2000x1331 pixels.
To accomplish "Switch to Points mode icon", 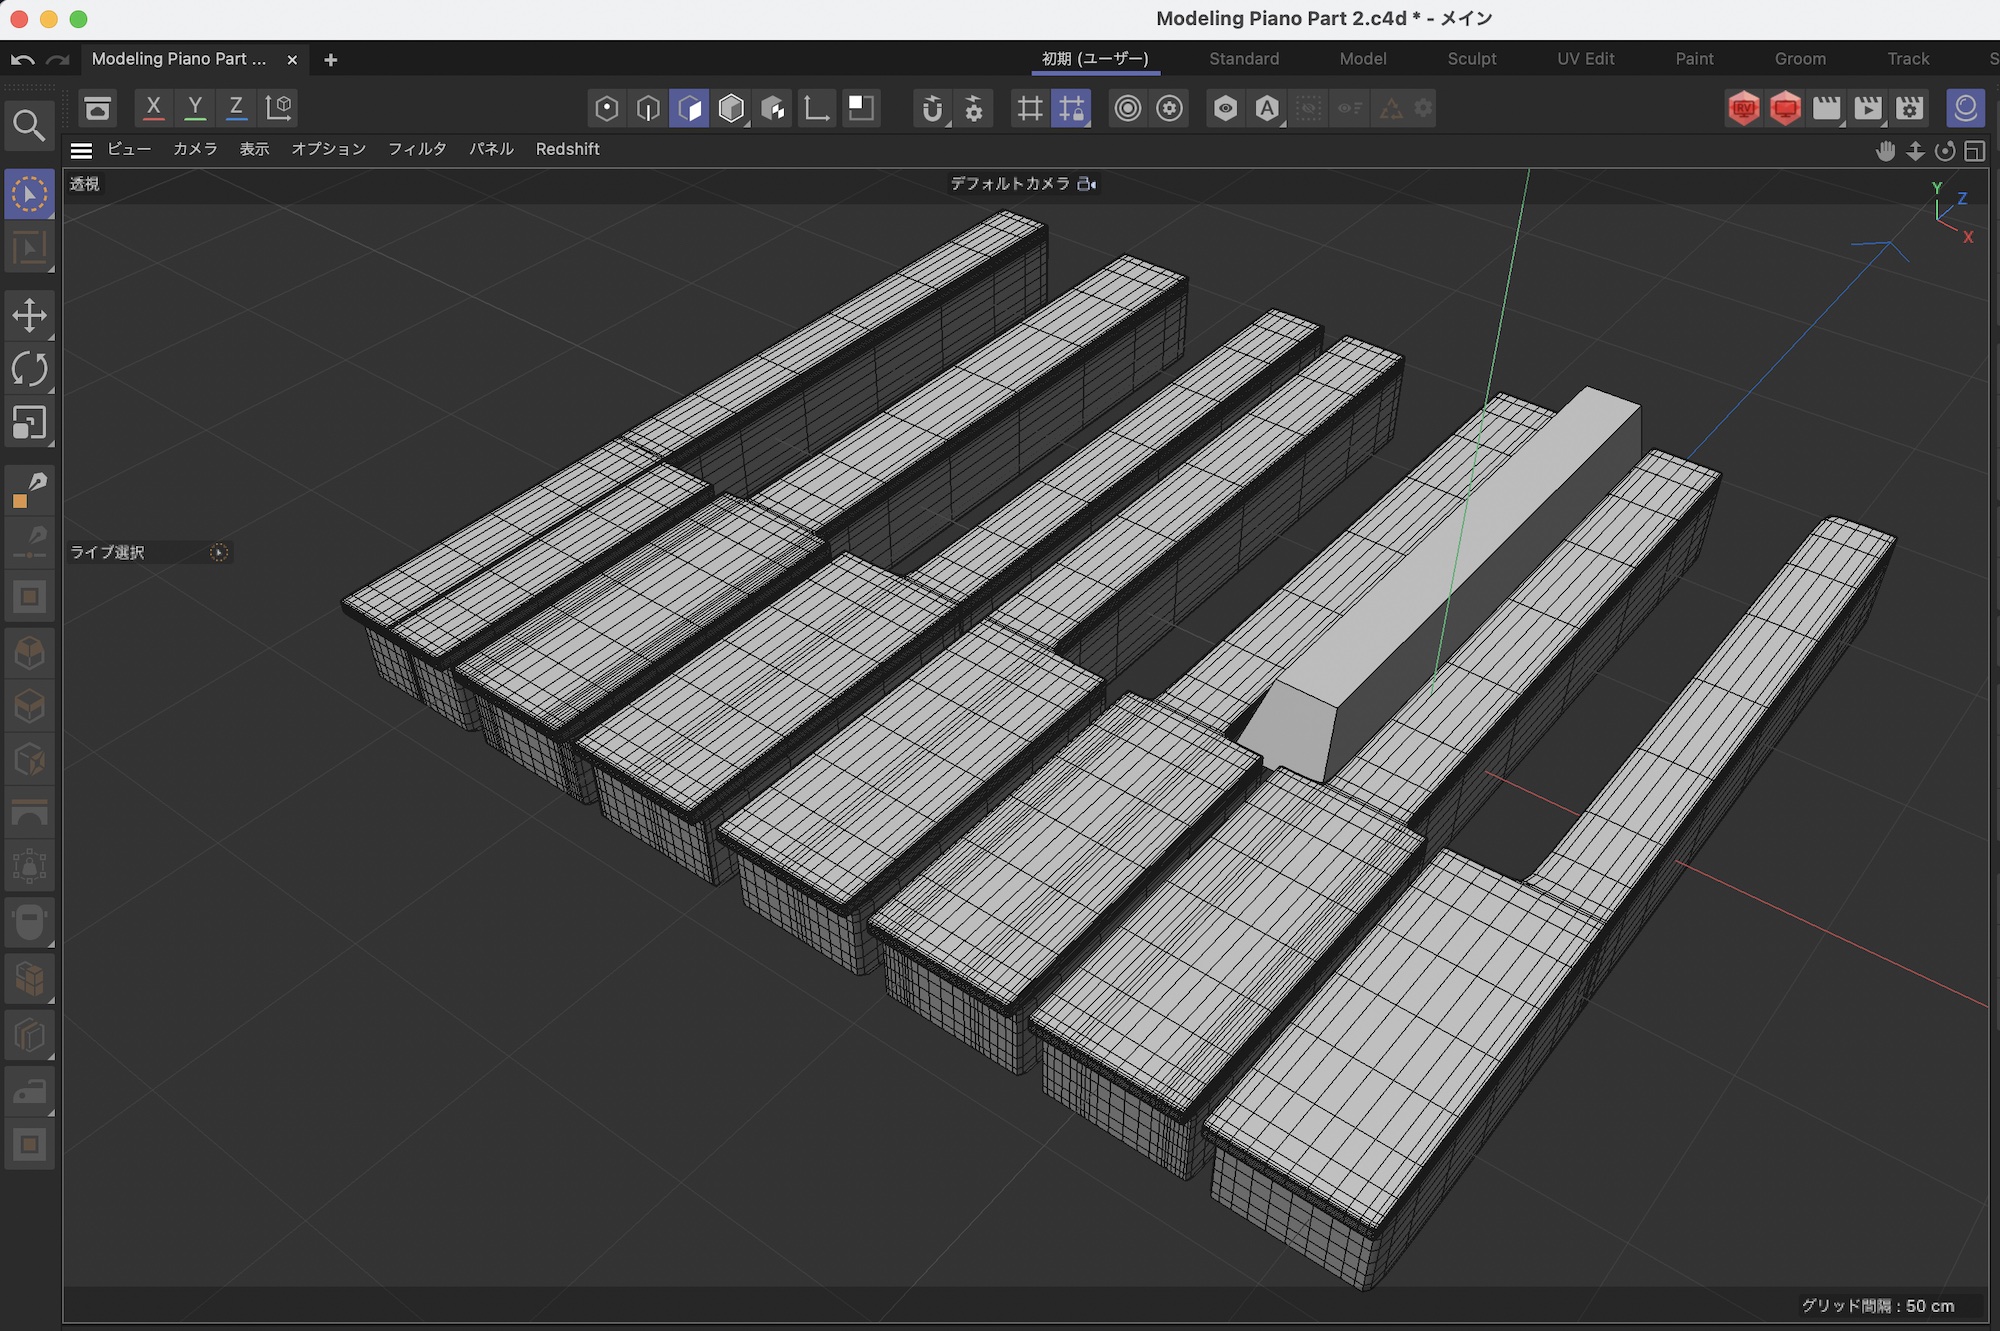I will (606, 108).
